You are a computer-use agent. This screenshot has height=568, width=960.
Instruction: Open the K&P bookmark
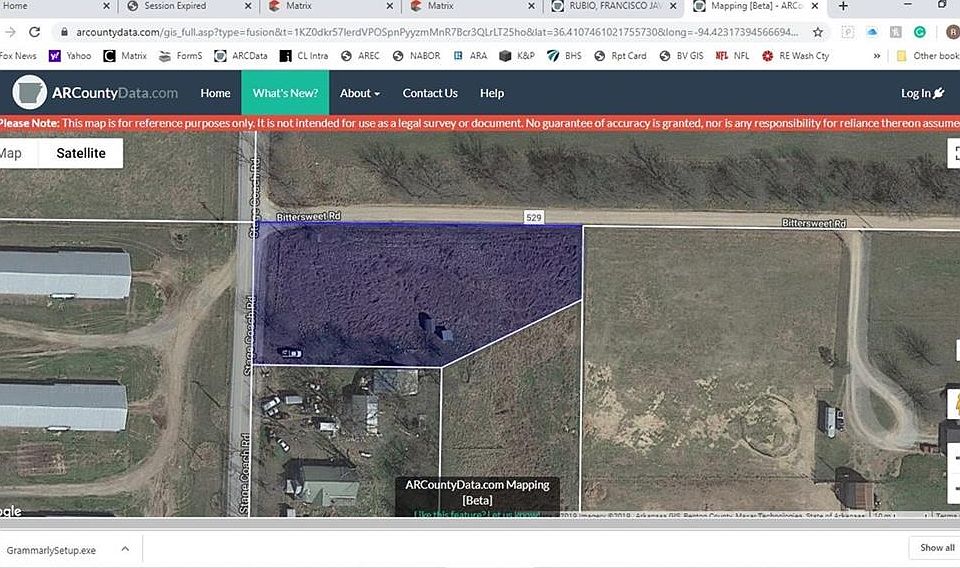tap(517, 56)
